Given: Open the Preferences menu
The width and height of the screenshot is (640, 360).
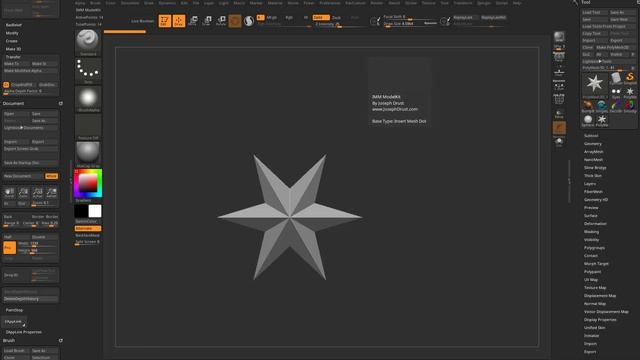Looking at the screenshot, I should click(x=330, y=3).
